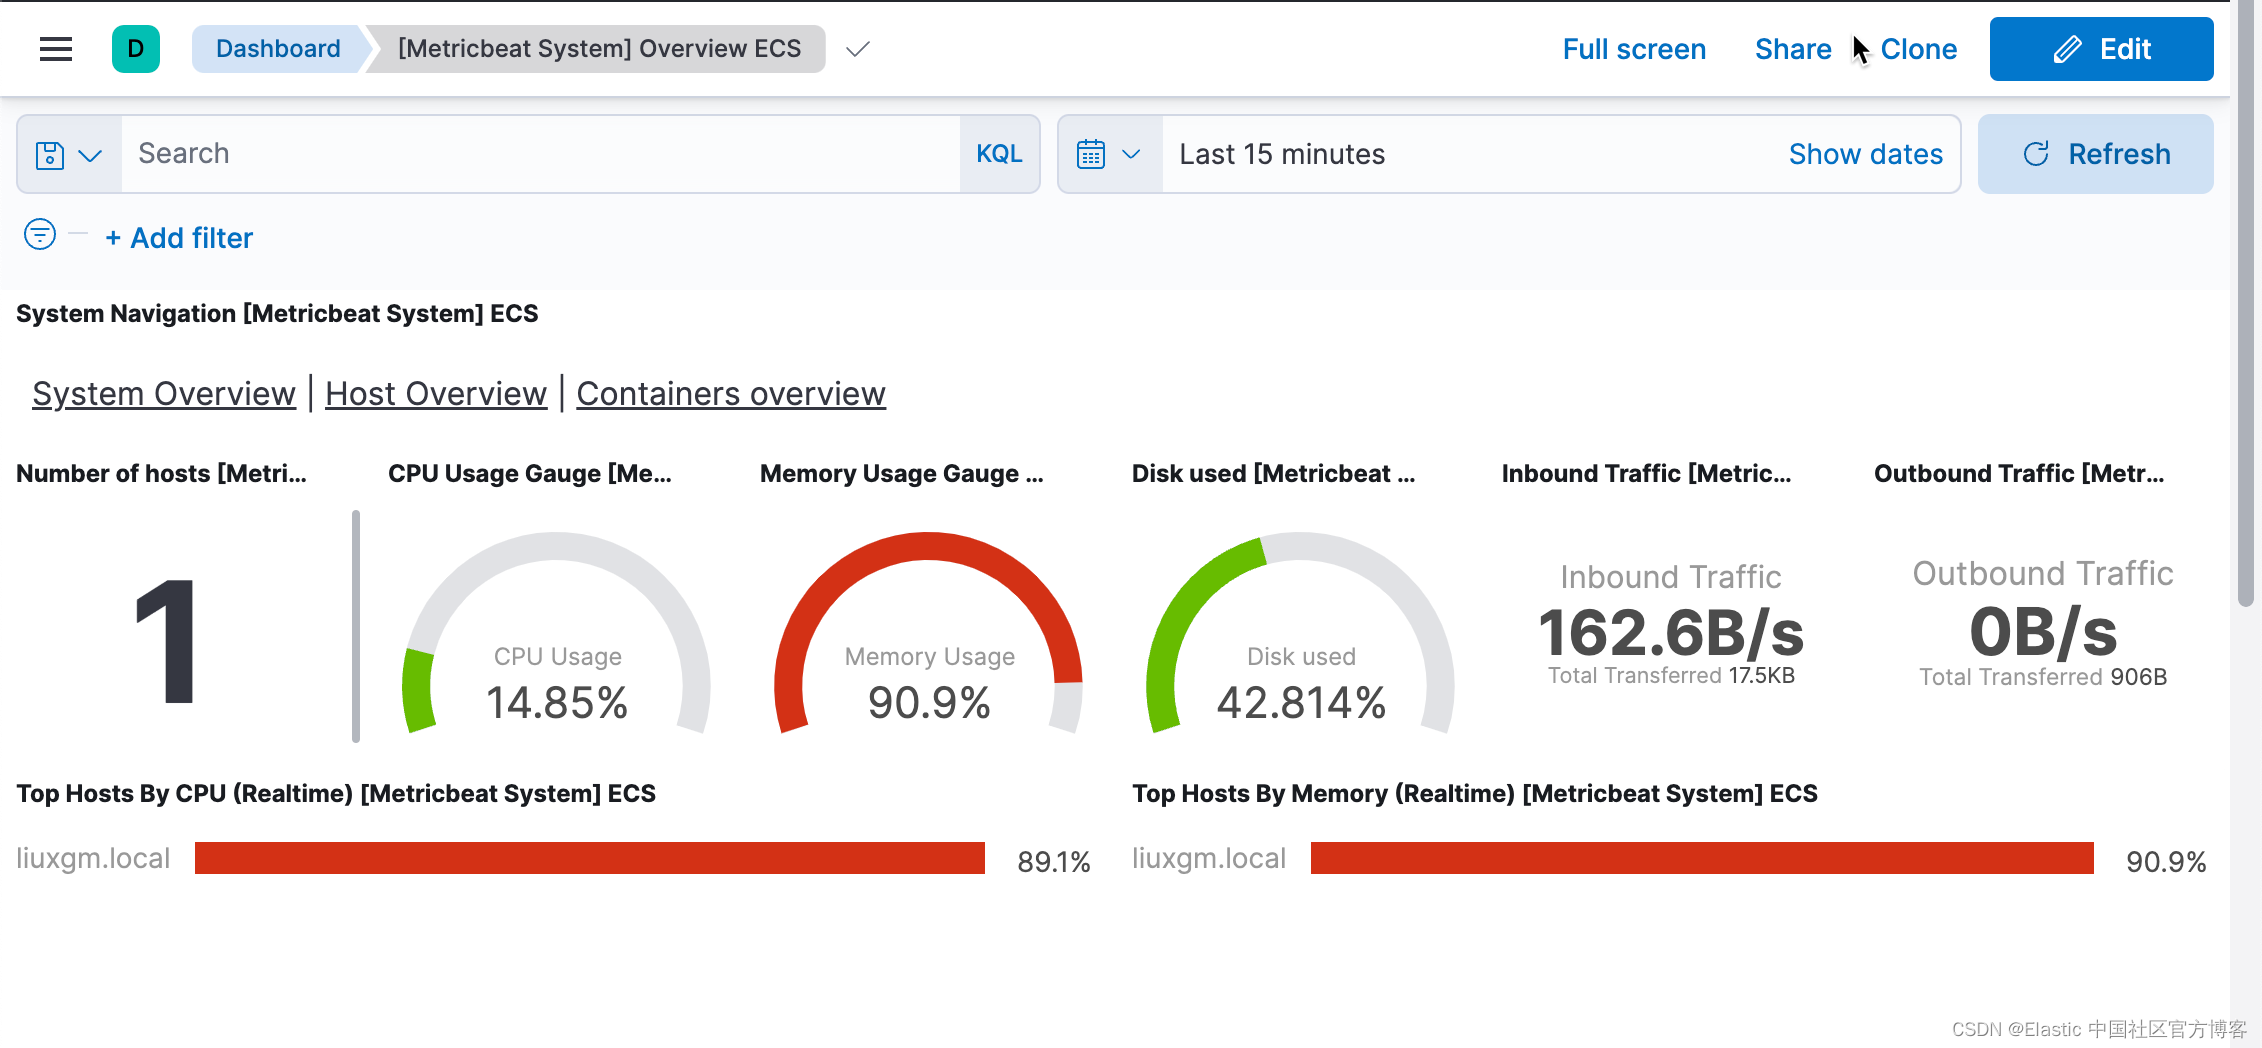Select liuxgm.local in Top Hosts By CPU
The height and width of the screenshot is (1048, 2262).
[93, 858]
